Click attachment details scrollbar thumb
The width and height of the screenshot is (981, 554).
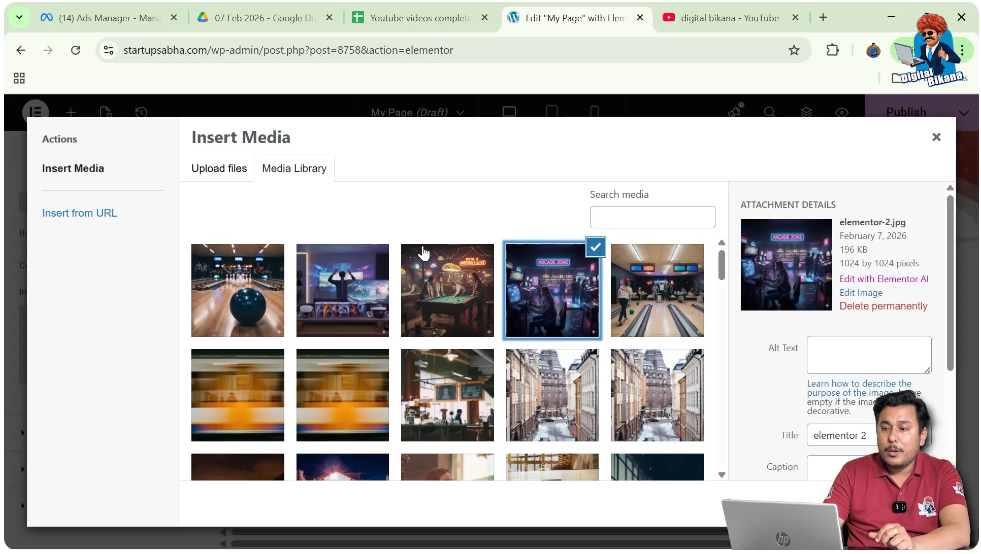(950, 282)
